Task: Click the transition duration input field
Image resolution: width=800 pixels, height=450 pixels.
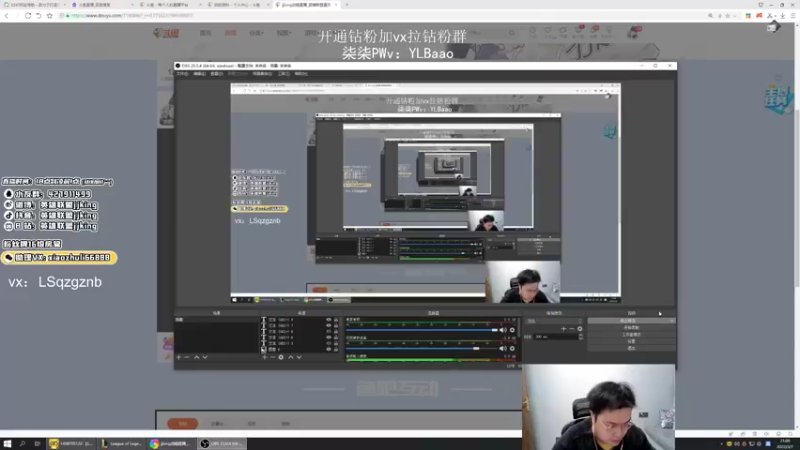Action: [555, 337]
